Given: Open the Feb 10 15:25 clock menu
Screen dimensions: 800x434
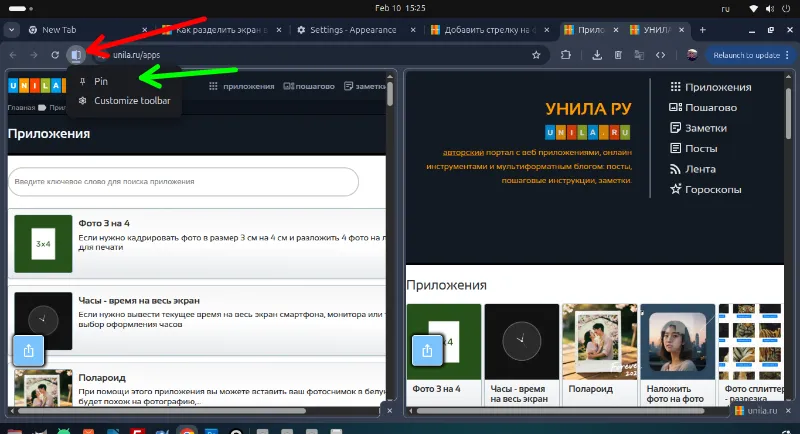Looking at the screenshot, I should (400, 8).
